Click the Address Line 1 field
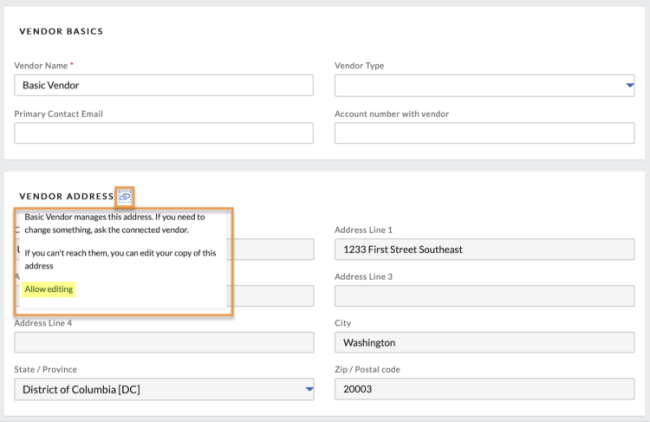 [x=484, y=250]
